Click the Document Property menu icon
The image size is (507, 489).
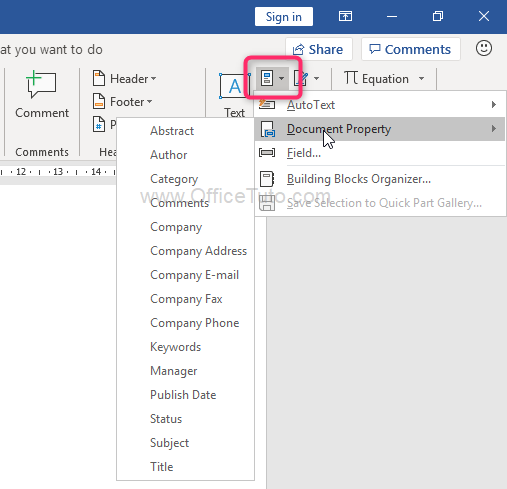[x=267, y=129]
